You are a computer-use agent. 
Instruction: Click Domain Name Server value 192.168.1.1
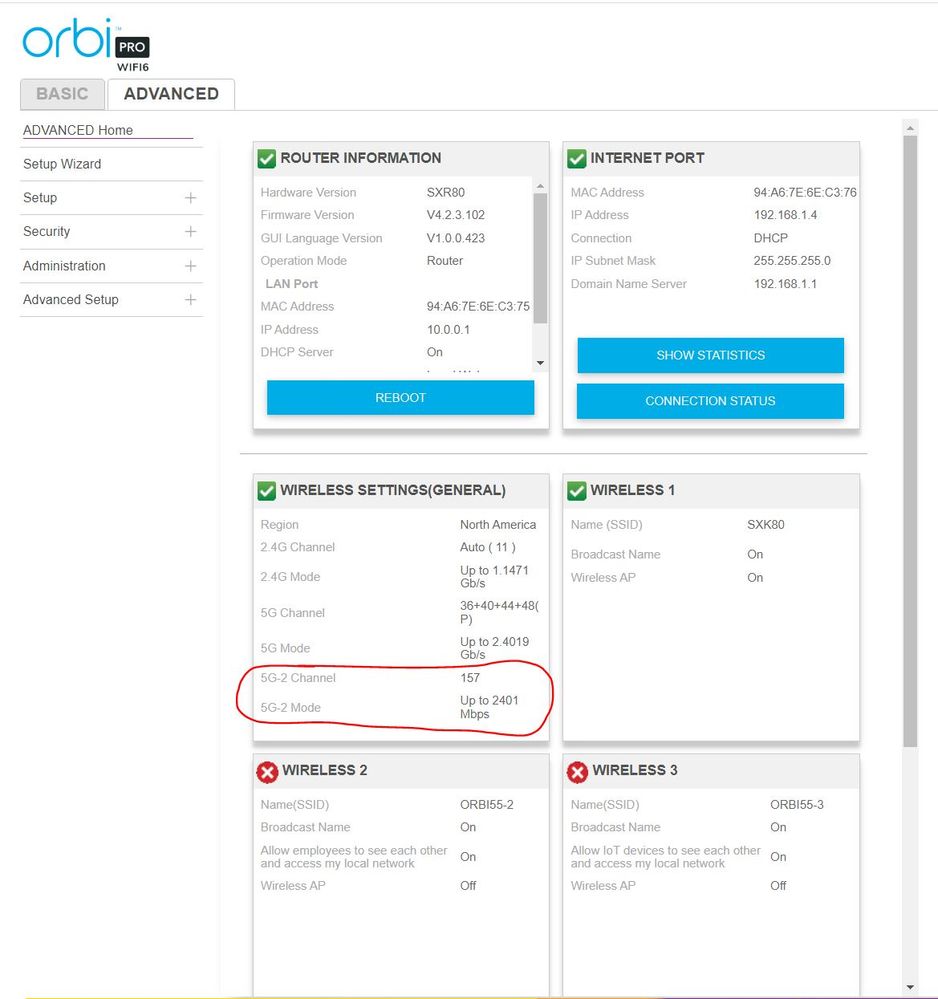[x=785, y=284]
